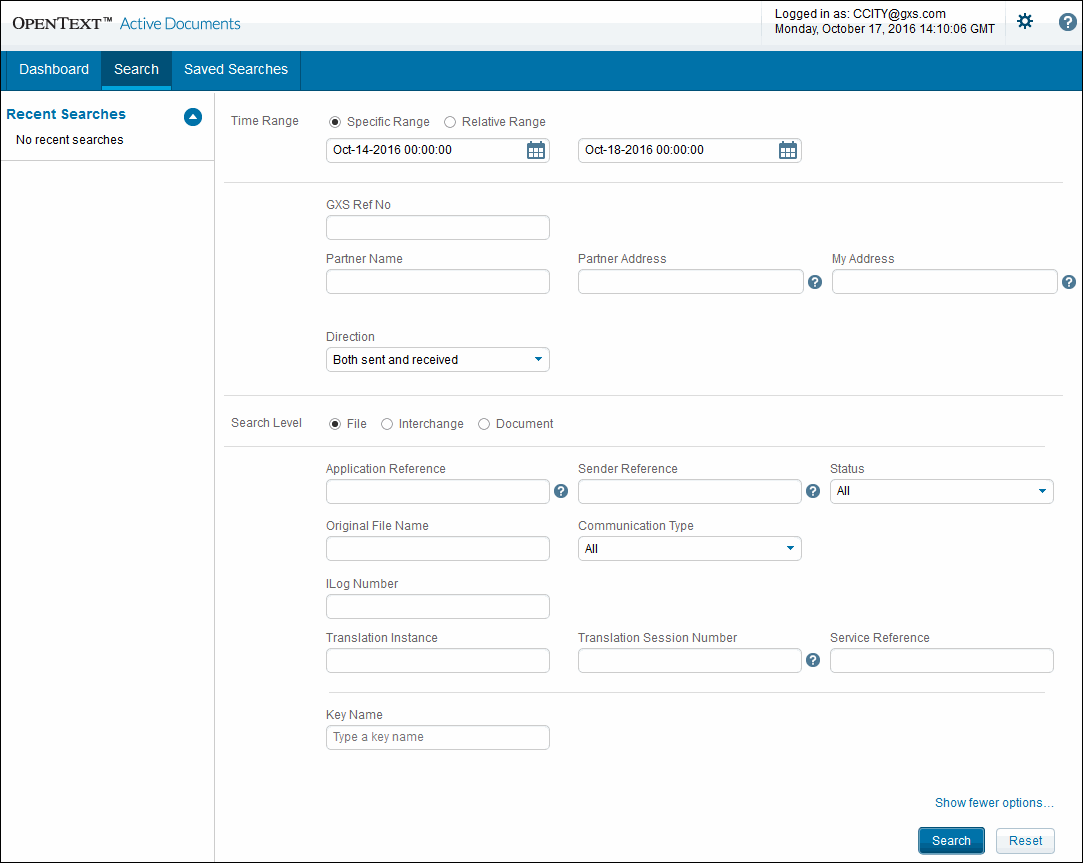This screenshot has height=863, width=1083.
Task: Open calendar picker for start date
Action: [x=536, y=150]
